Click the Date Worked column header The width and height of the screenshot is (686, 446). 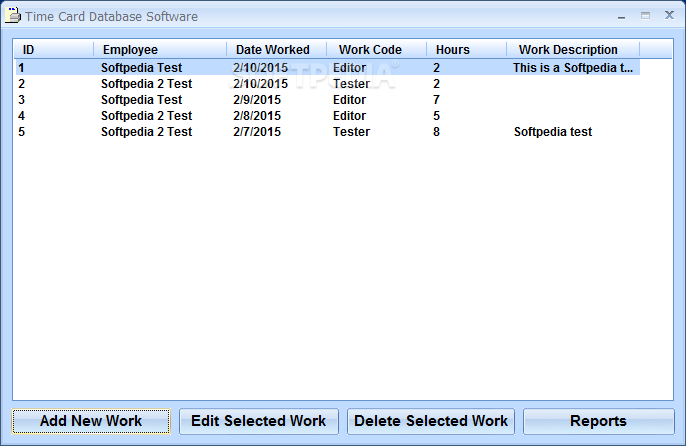click(276, 49)
